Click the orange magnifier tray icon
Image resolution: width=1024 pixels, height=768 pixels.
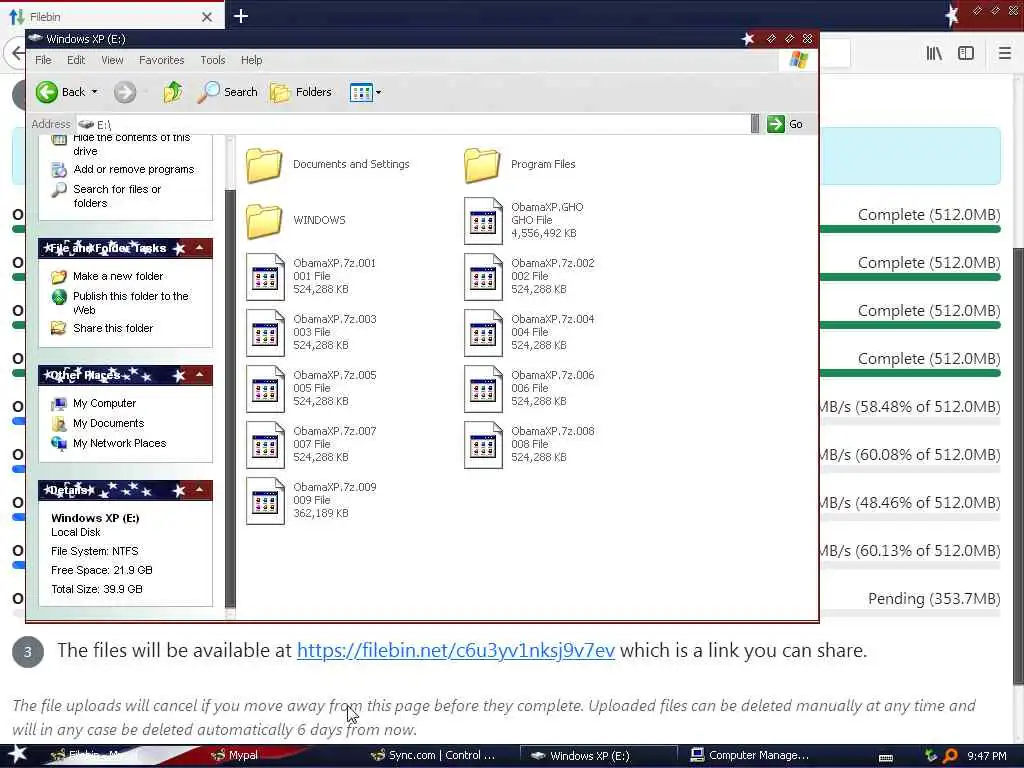(x=950, y=756)
